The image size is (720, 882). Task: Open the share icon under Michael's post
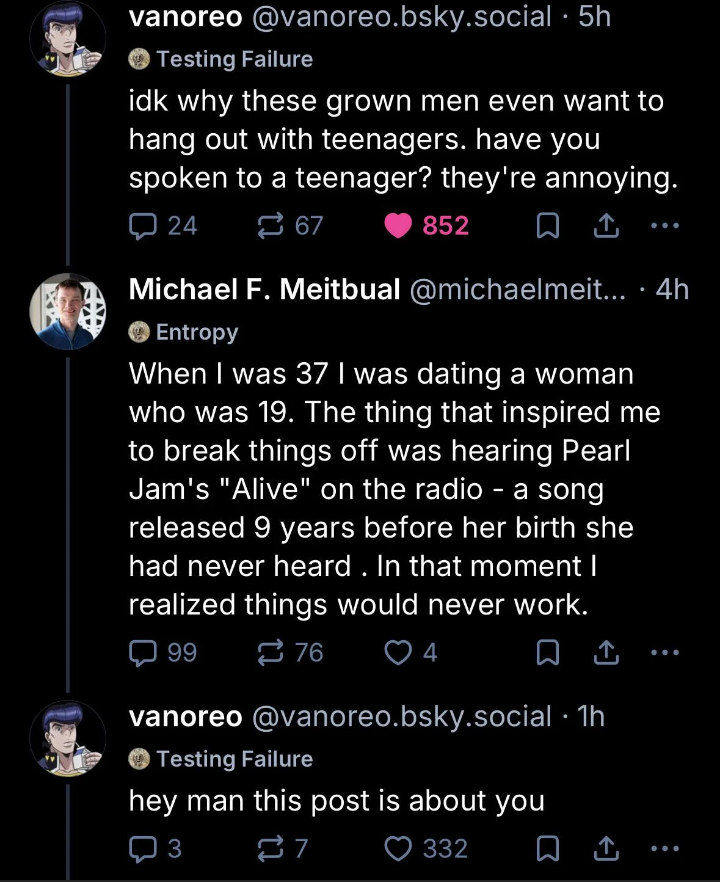(x=606, y=653)
